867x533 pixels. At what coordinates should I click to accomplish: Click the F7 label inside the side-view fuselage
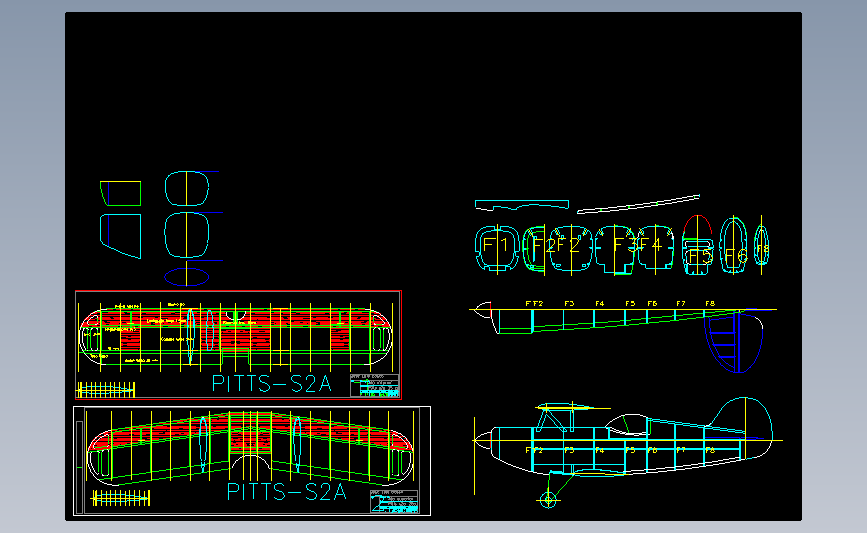[681, 450]
